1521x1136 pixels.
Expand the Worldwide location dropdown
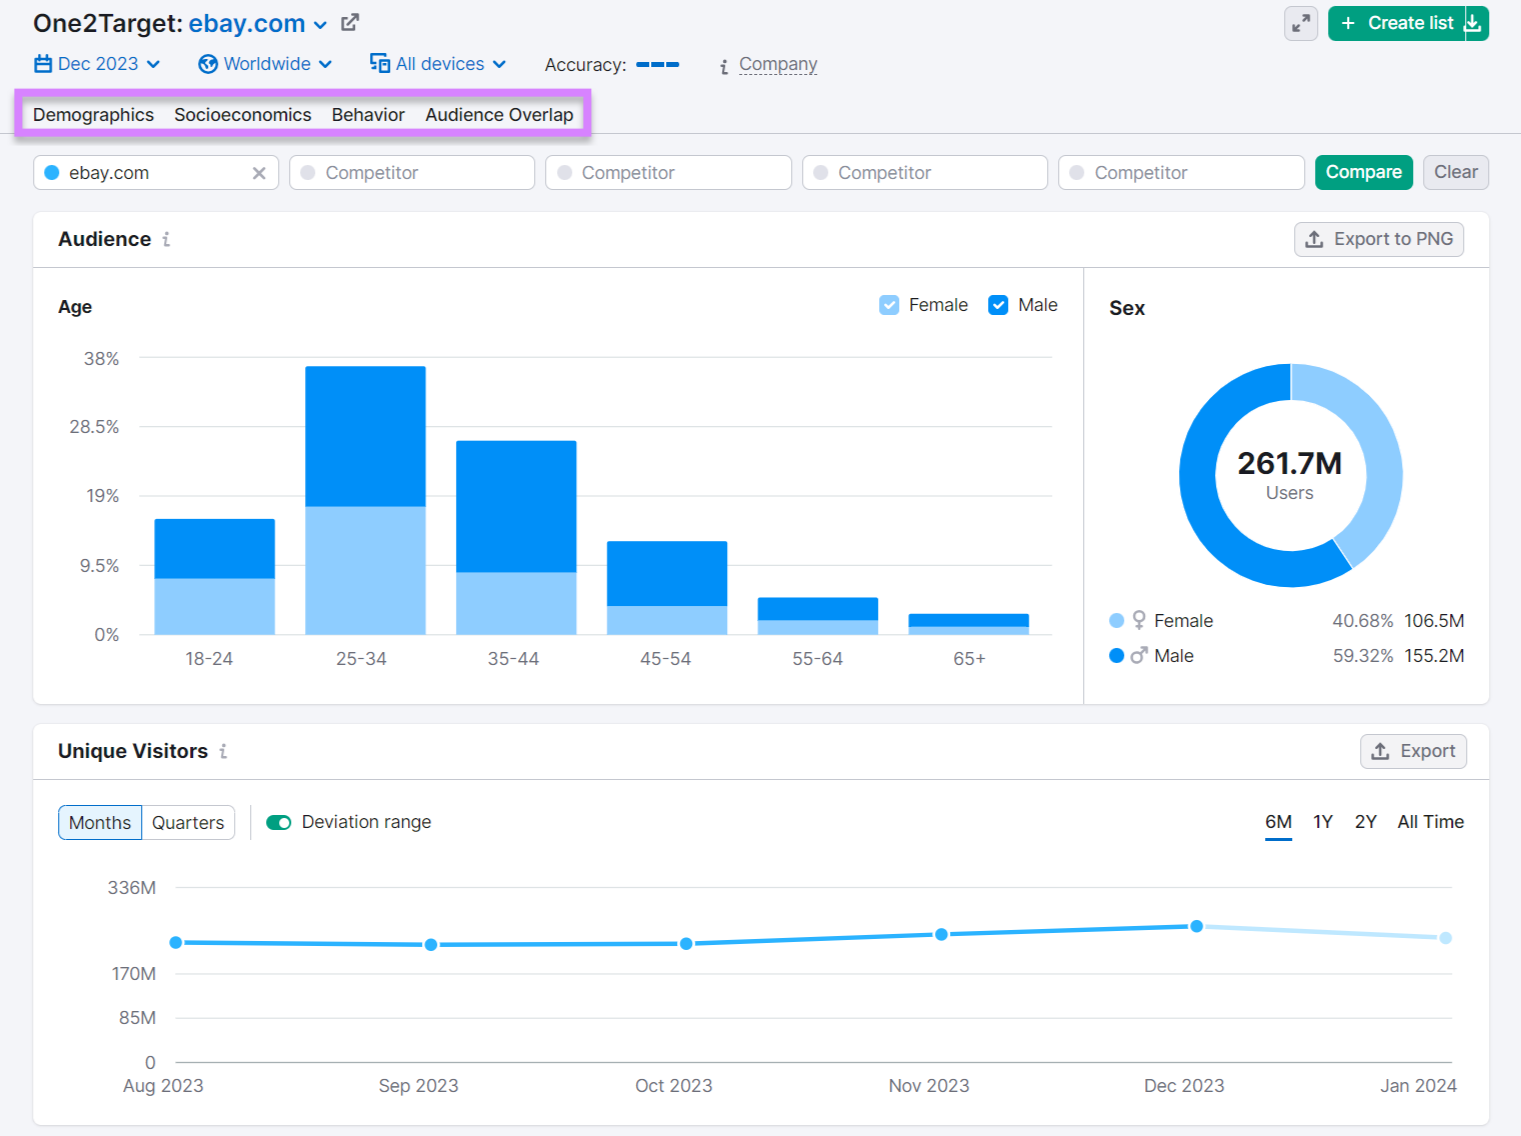click(265, 63)
